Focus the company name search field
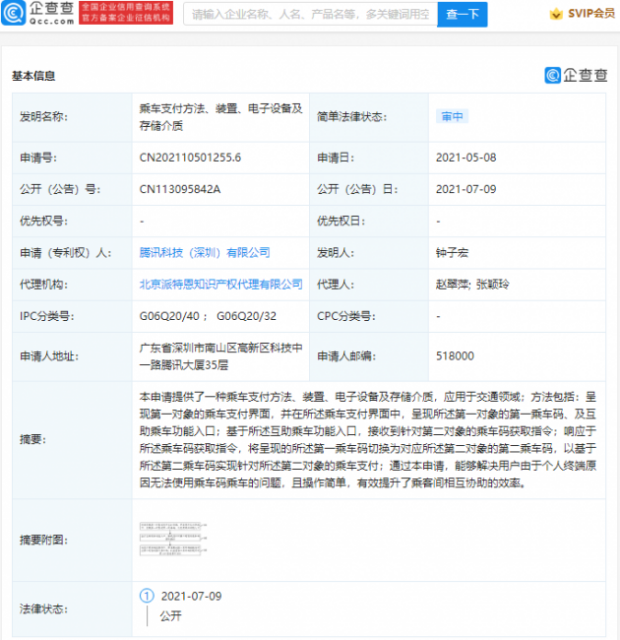Screen dimensions: 620x640 [311, 14]
